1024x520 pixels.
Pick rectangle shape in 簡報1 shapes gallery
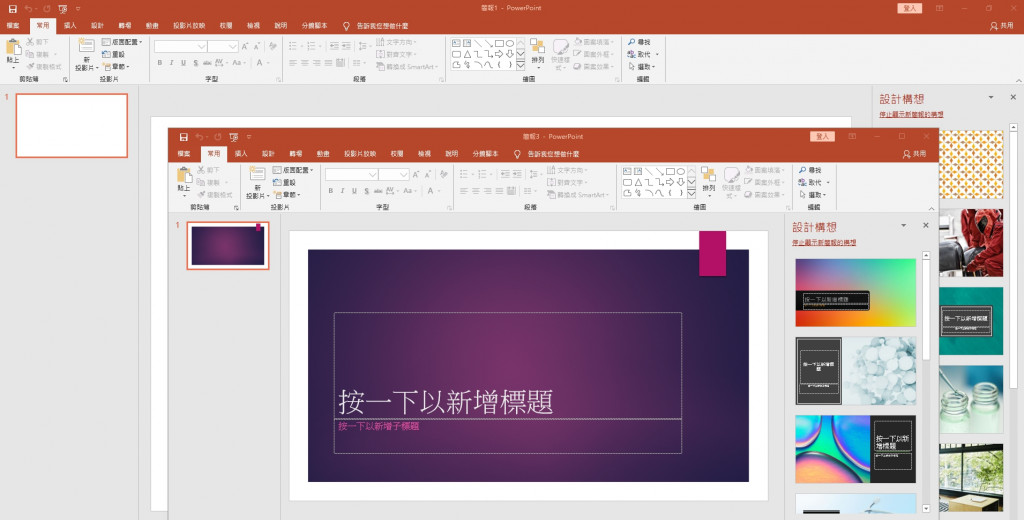pos(499,43)
